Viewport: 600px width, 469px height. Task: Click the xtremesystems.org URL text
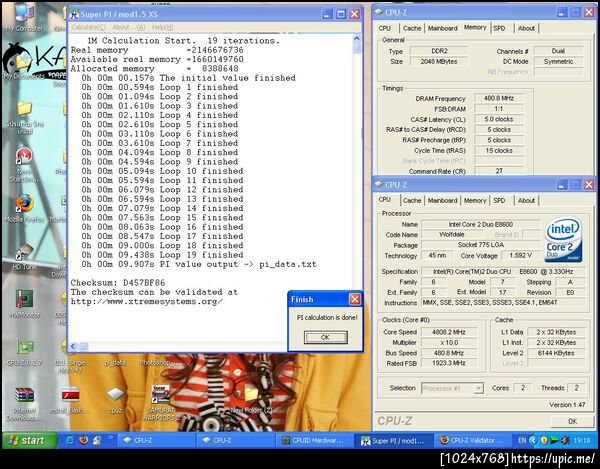coord(147,301)
